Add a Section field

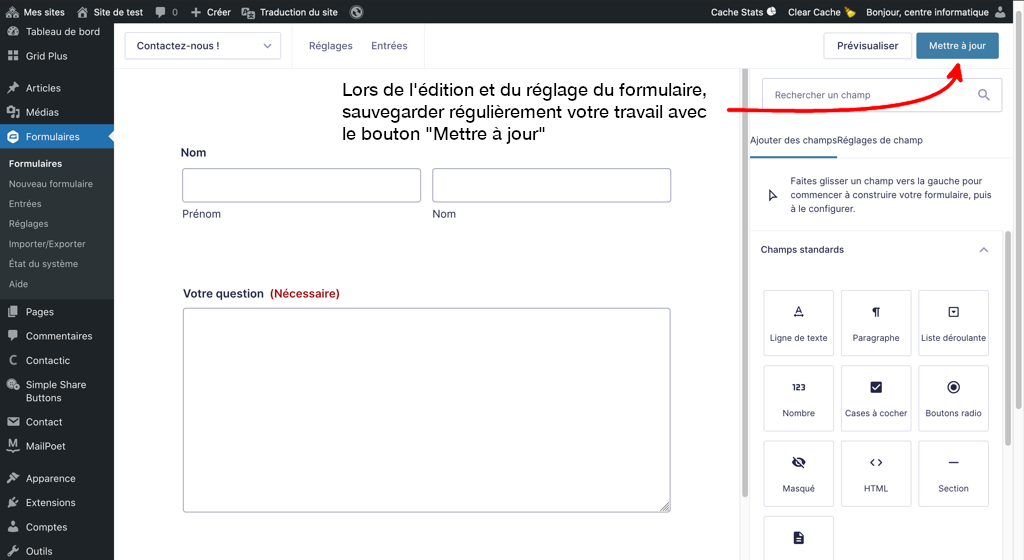[953, 474]
